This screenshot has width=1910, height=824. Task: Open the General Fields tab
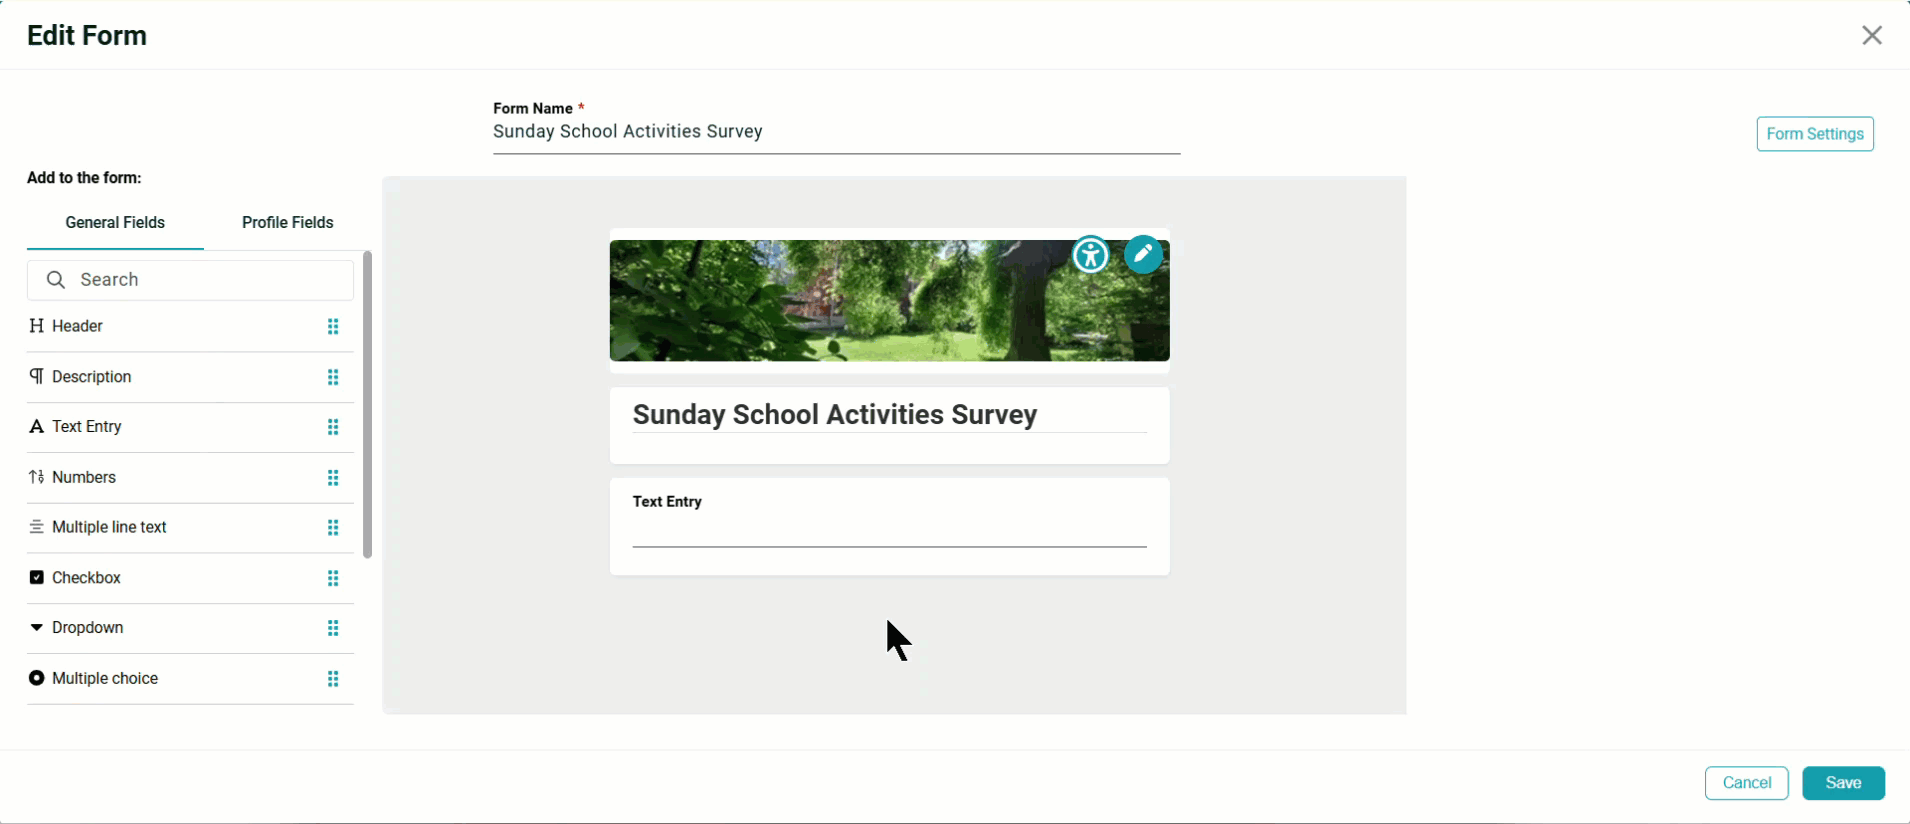(x=115, y=223)
